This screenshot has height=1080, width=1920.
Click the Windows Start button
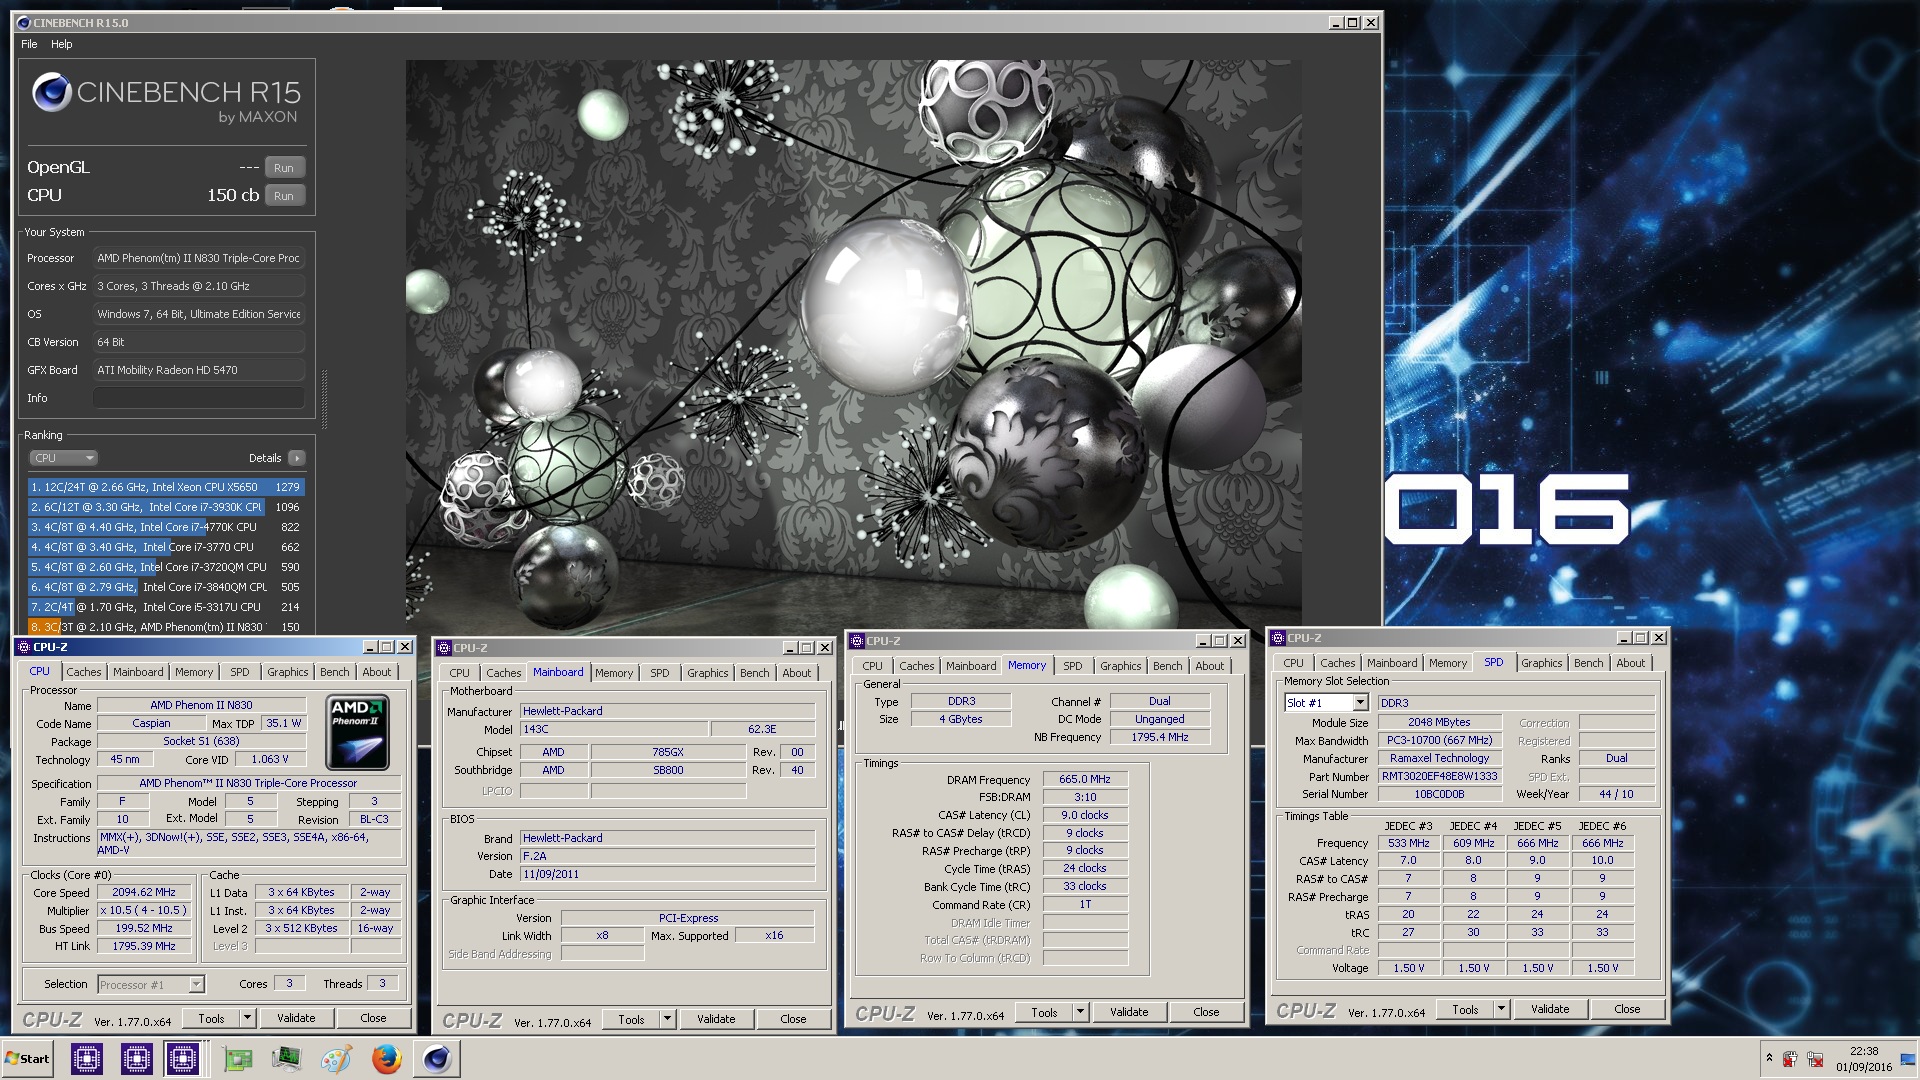click(28, 1058)
